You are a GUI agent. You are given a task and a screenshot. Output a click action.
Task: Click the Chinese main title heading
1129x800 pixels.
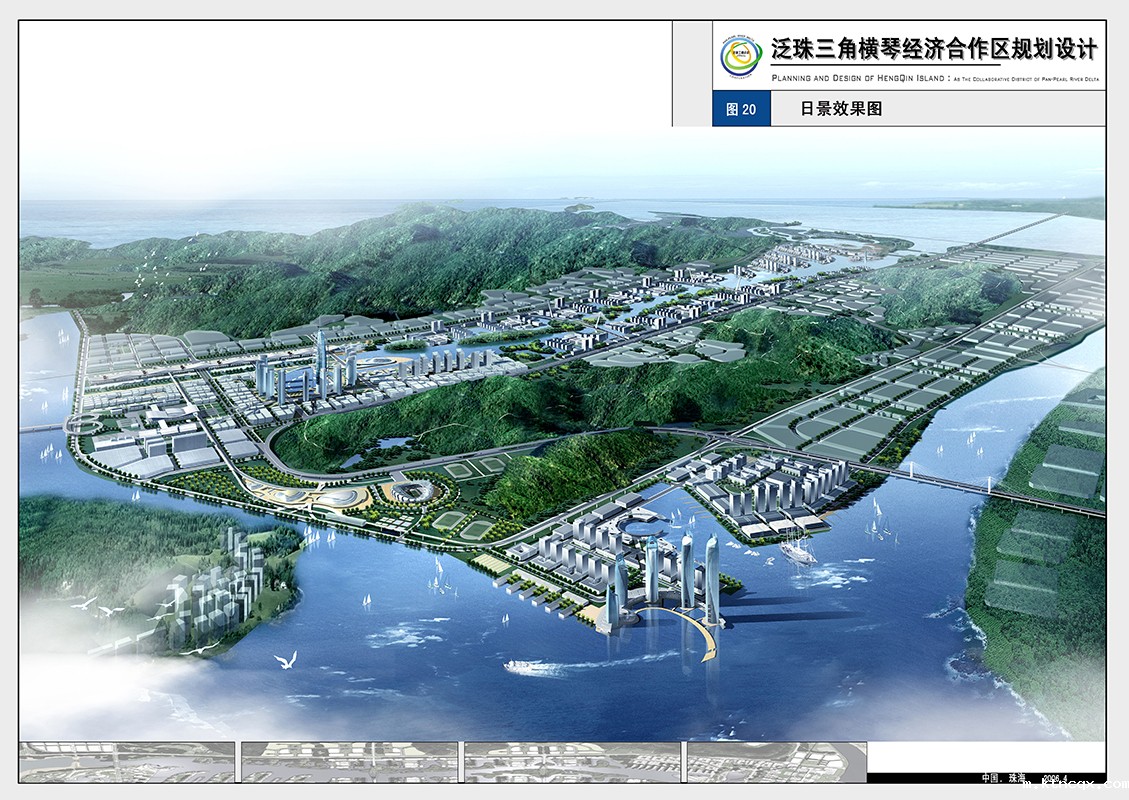933,49
